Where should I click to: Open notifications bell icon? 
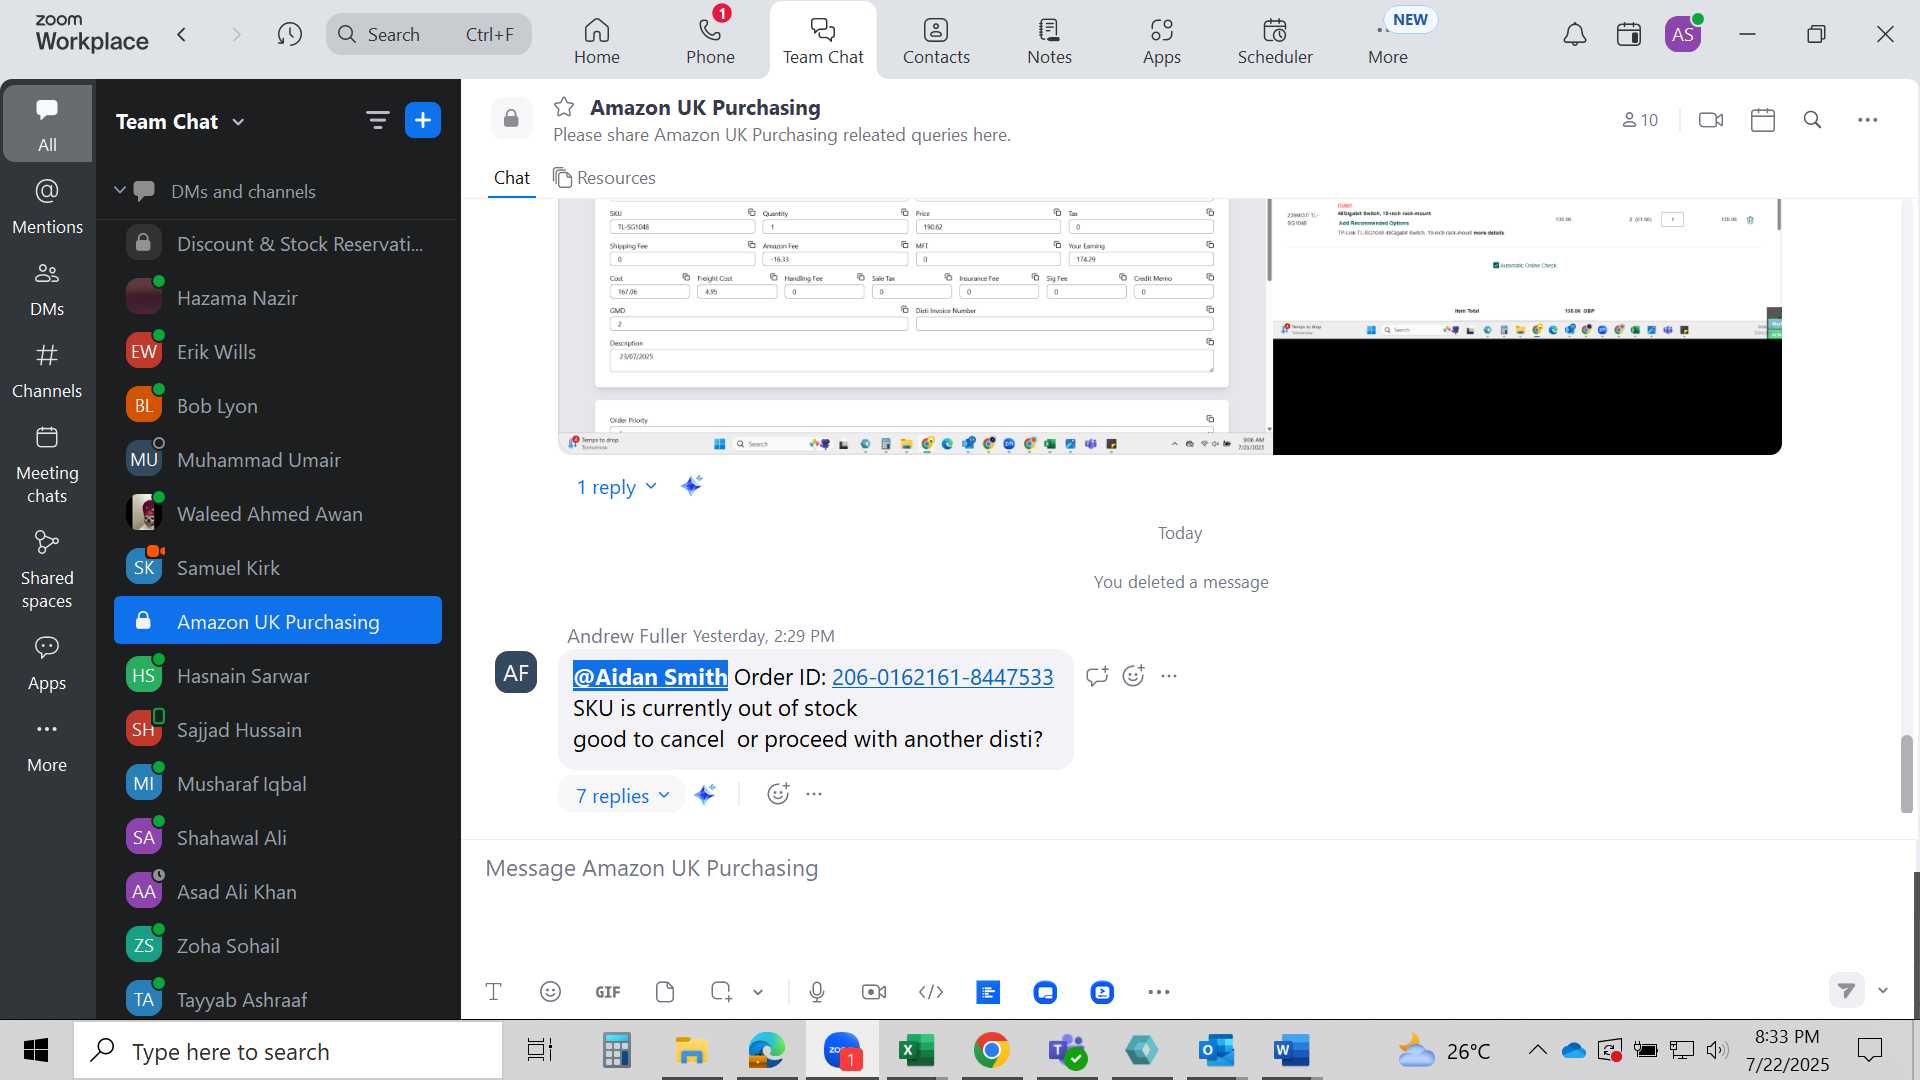pyautogui.click(x=1574, y=35)
